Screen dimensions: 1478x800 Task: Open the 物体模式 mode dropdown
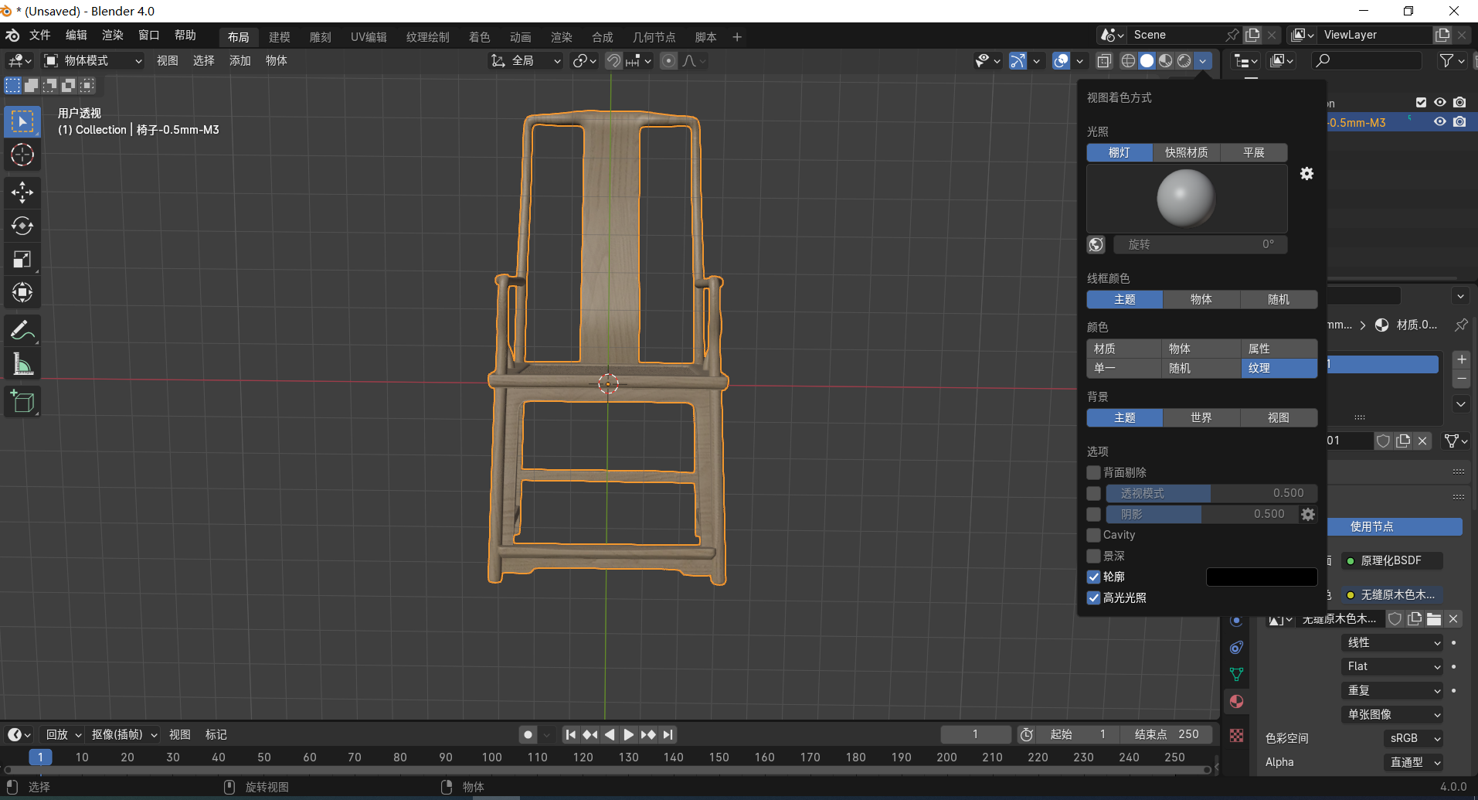(x=93, y=61)
